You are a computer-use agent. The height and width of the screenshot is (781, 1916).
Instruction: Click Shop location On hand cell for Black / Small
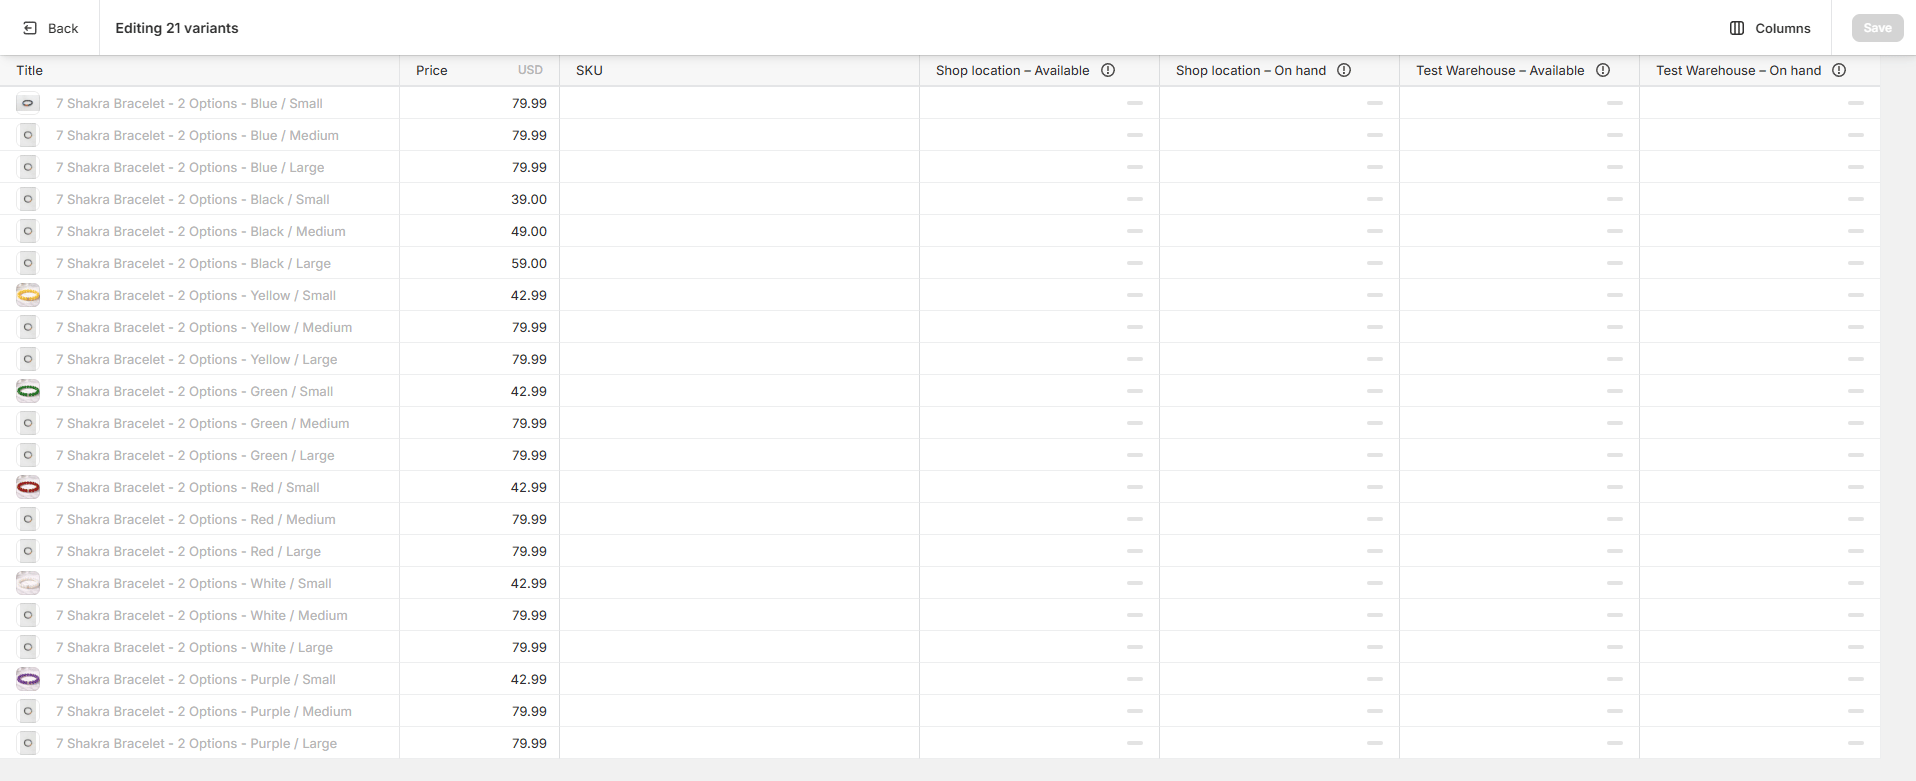[1280, 199]
